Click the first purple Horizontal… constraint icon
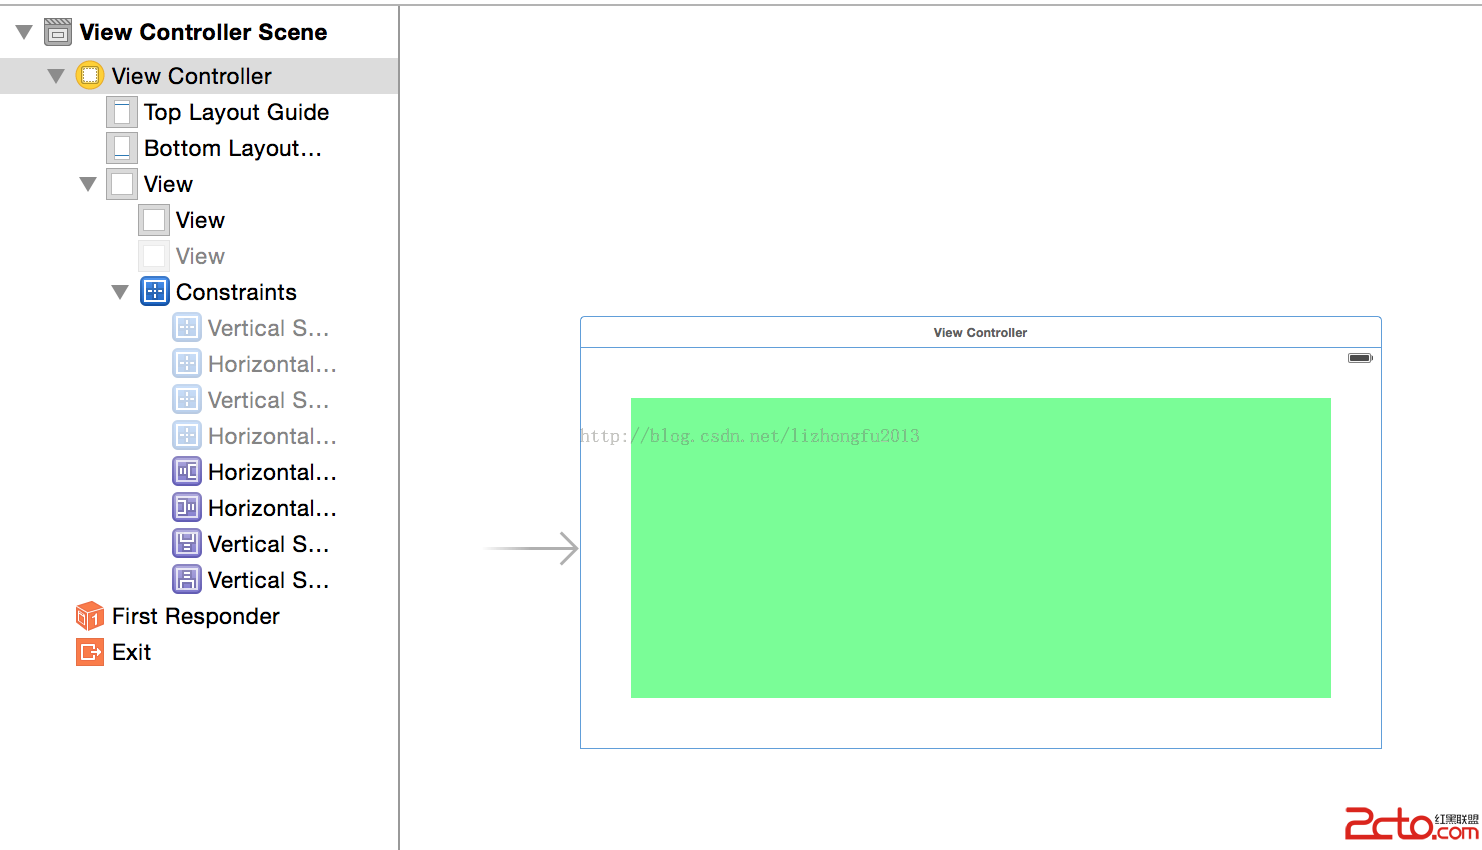Image resolution: width=1482 pixels, height=850 pixels. click(x=187, y=471)
